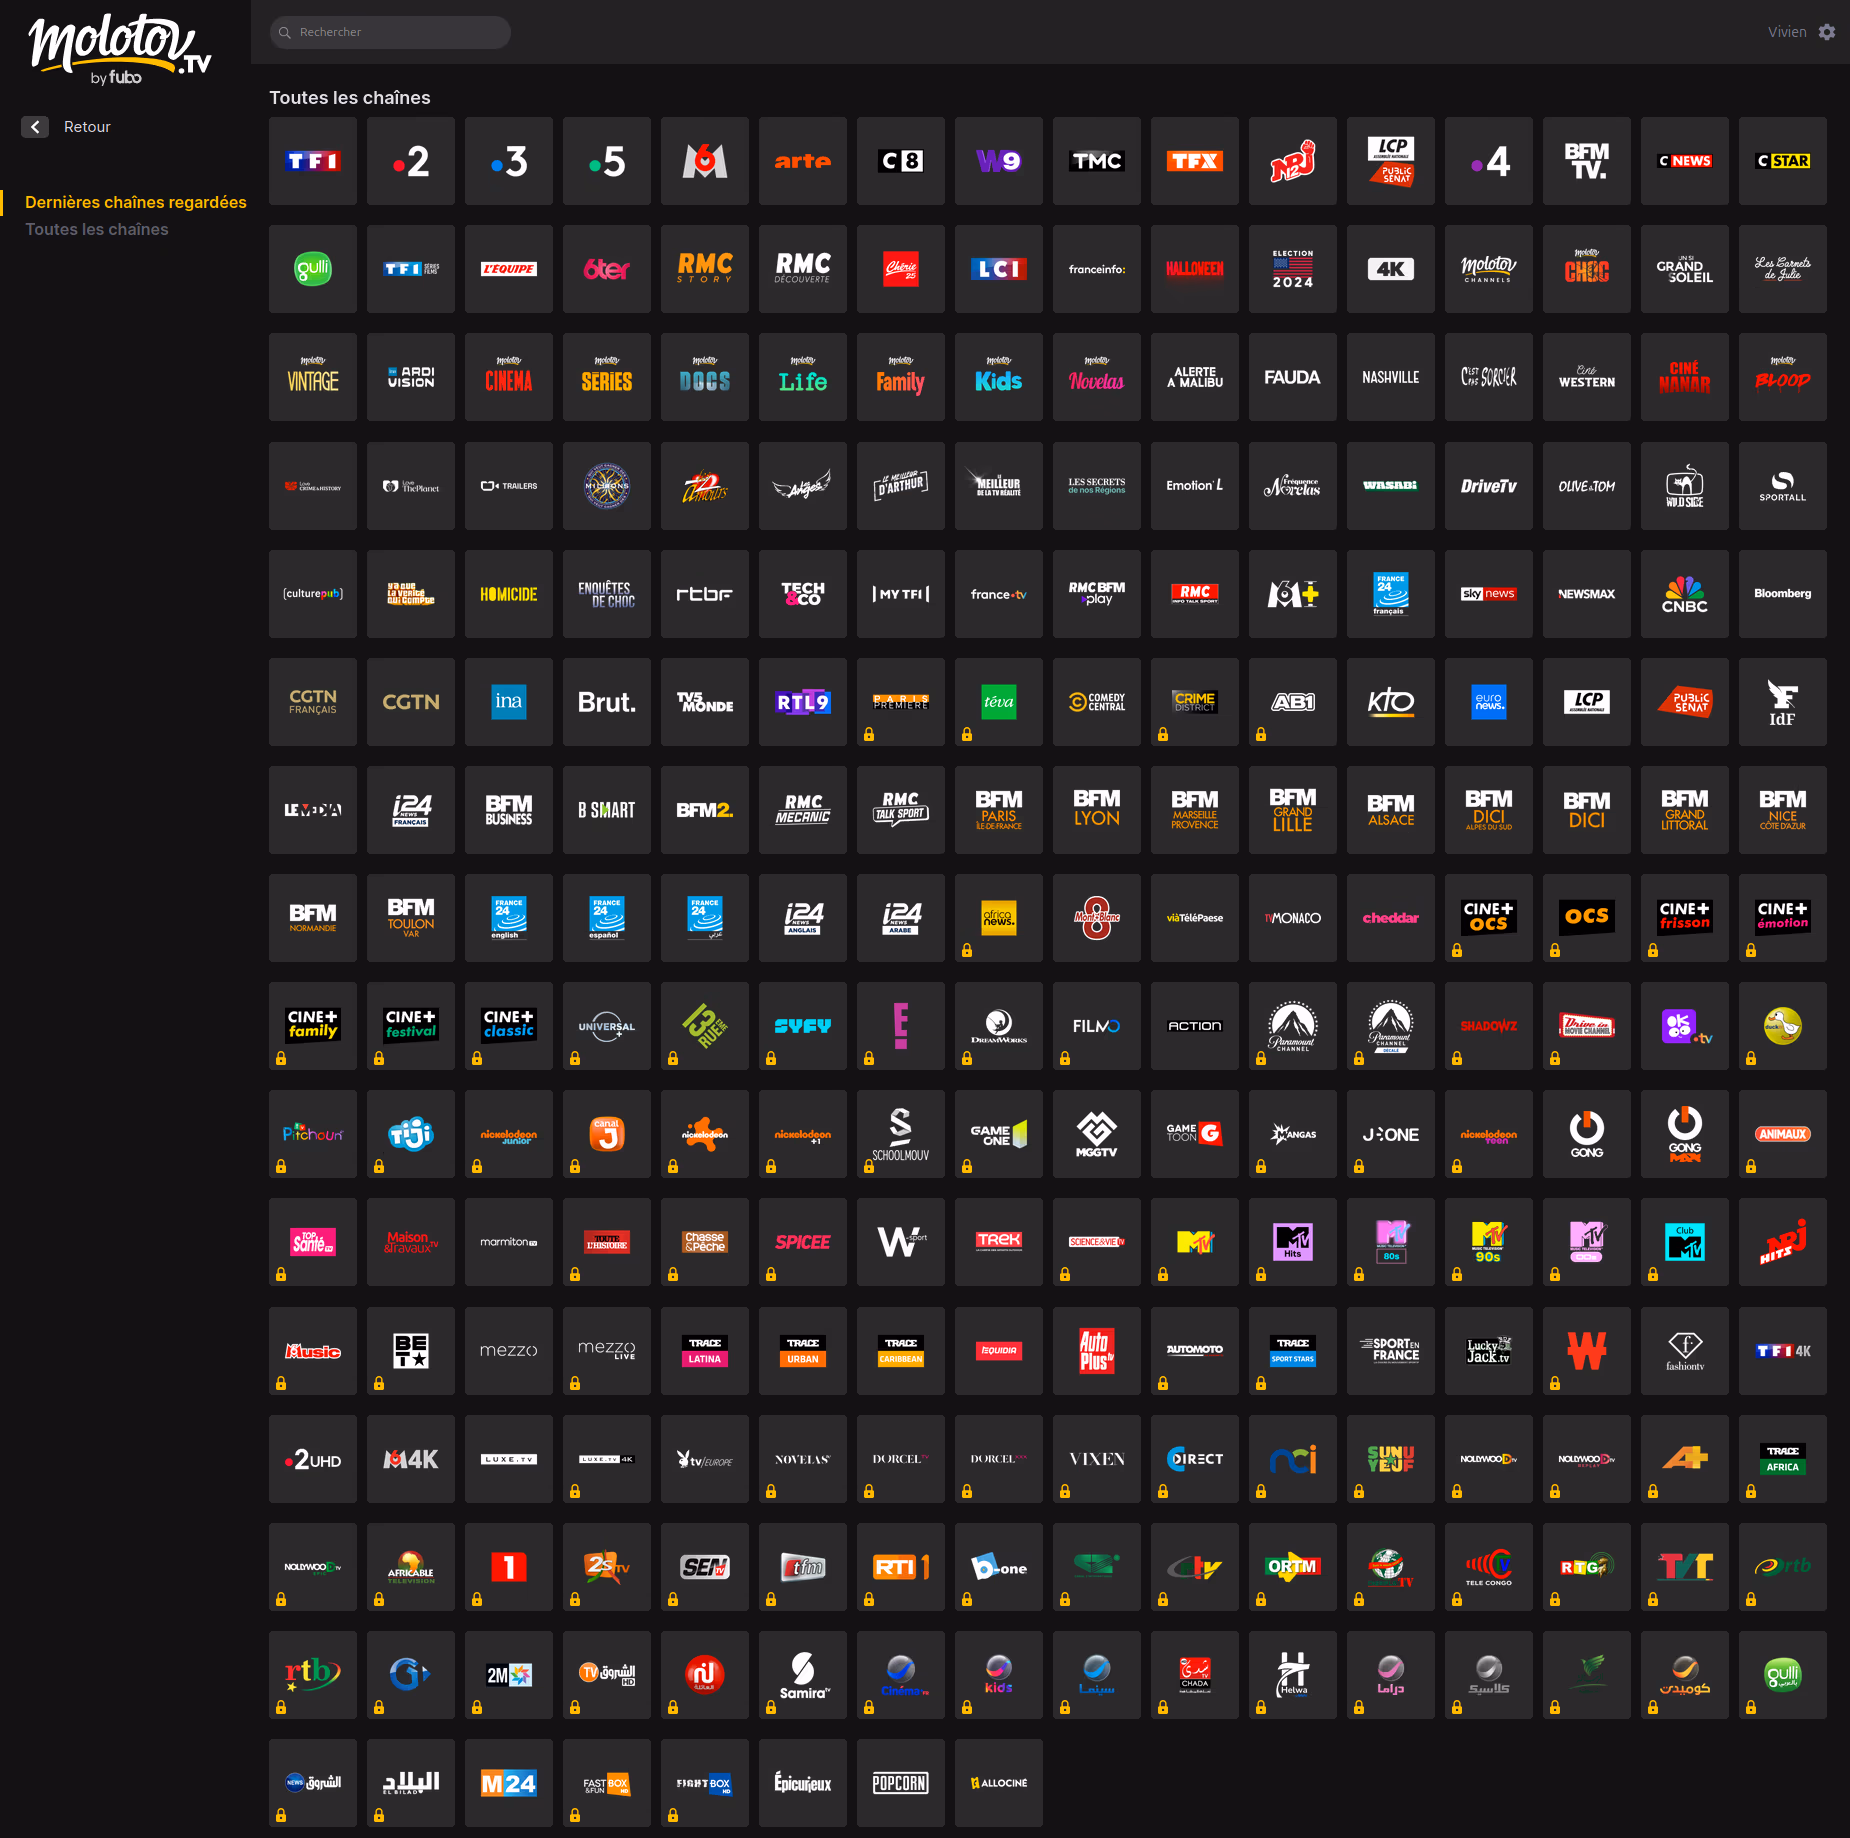Select the Trace Latina channel tile
The width and height of the screenshot is (1850, 1838).
point(705,1351)
